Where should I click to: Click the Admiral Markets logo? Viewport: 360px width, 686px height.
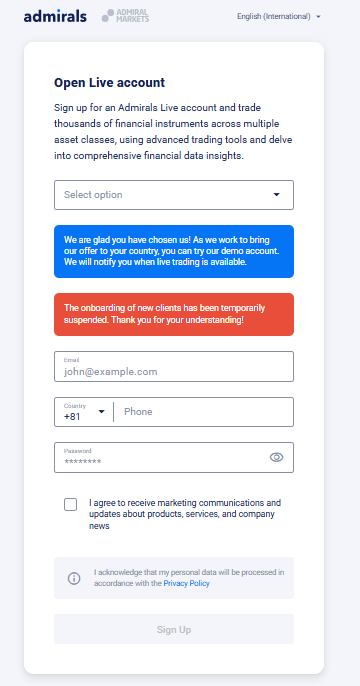(x=126, y=16)
